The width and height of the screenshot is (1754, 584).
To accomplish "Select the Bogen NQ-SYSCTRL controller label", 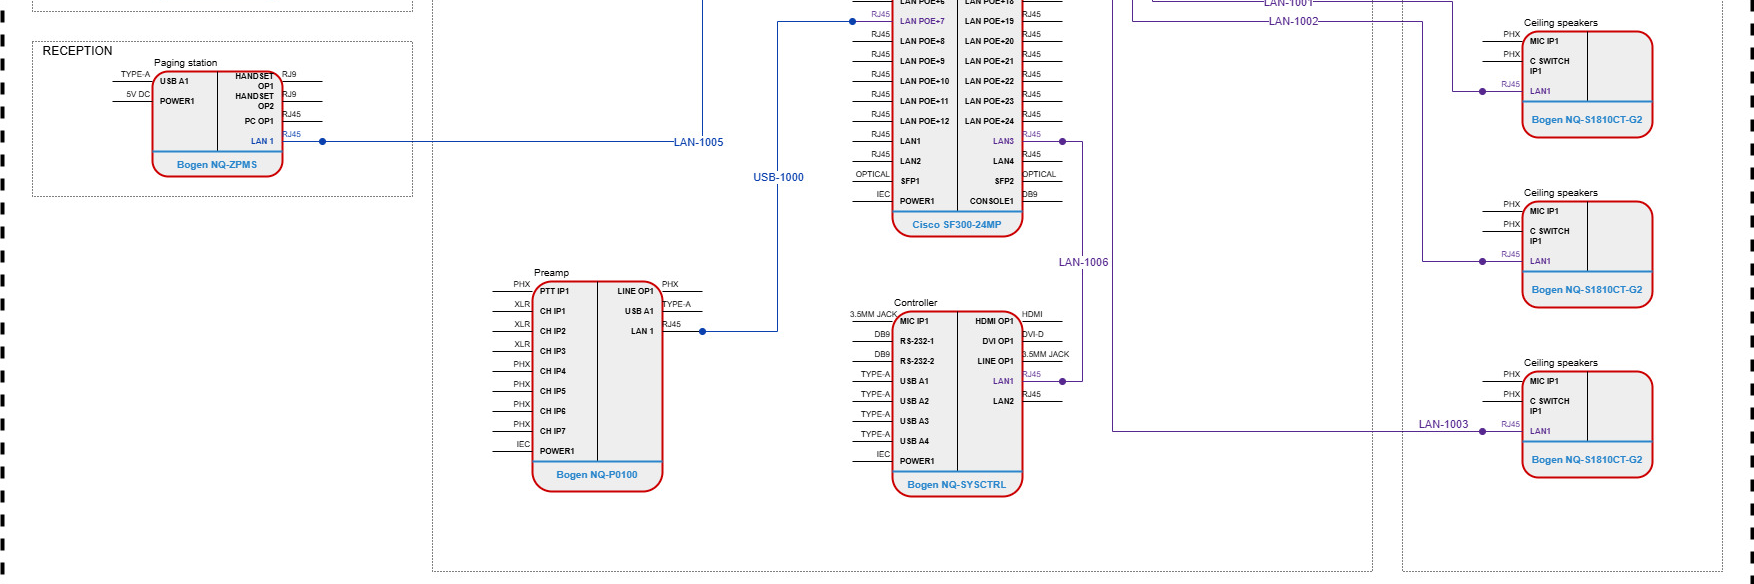I will [956, 485].
